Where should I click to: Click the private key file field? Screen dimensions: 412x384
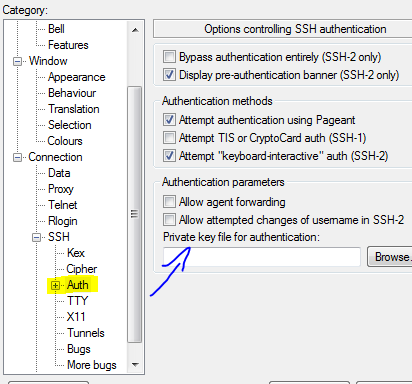pos(262,257)
